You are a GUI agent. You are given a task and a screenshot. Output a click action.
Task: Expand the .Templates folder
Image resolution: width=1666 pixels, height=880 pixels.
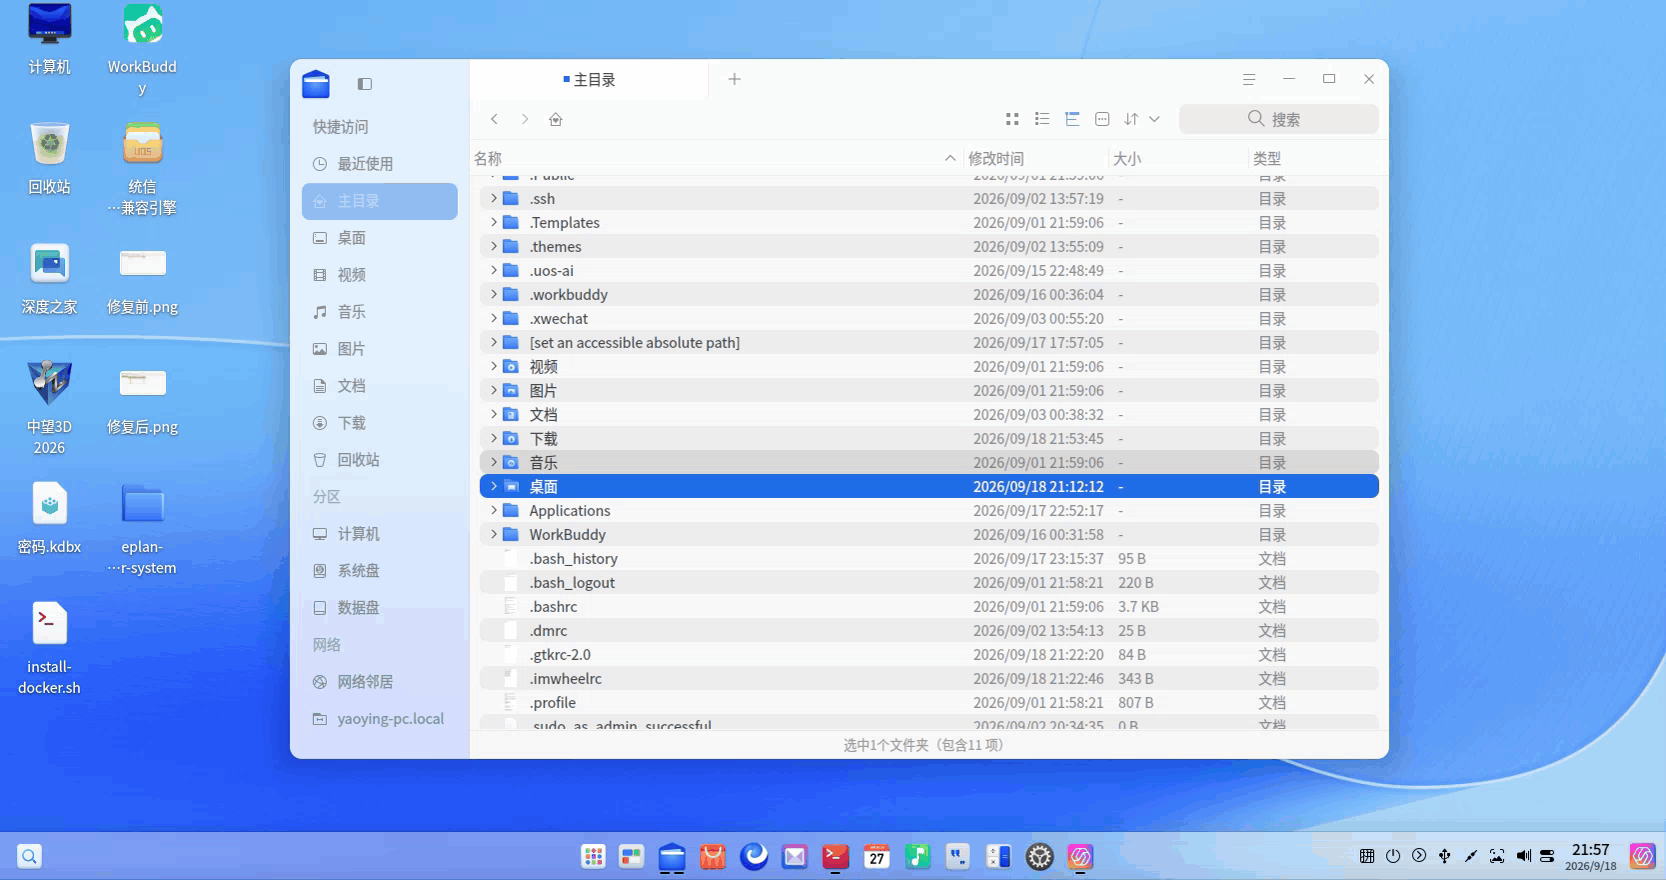click(x=494, y=222)
